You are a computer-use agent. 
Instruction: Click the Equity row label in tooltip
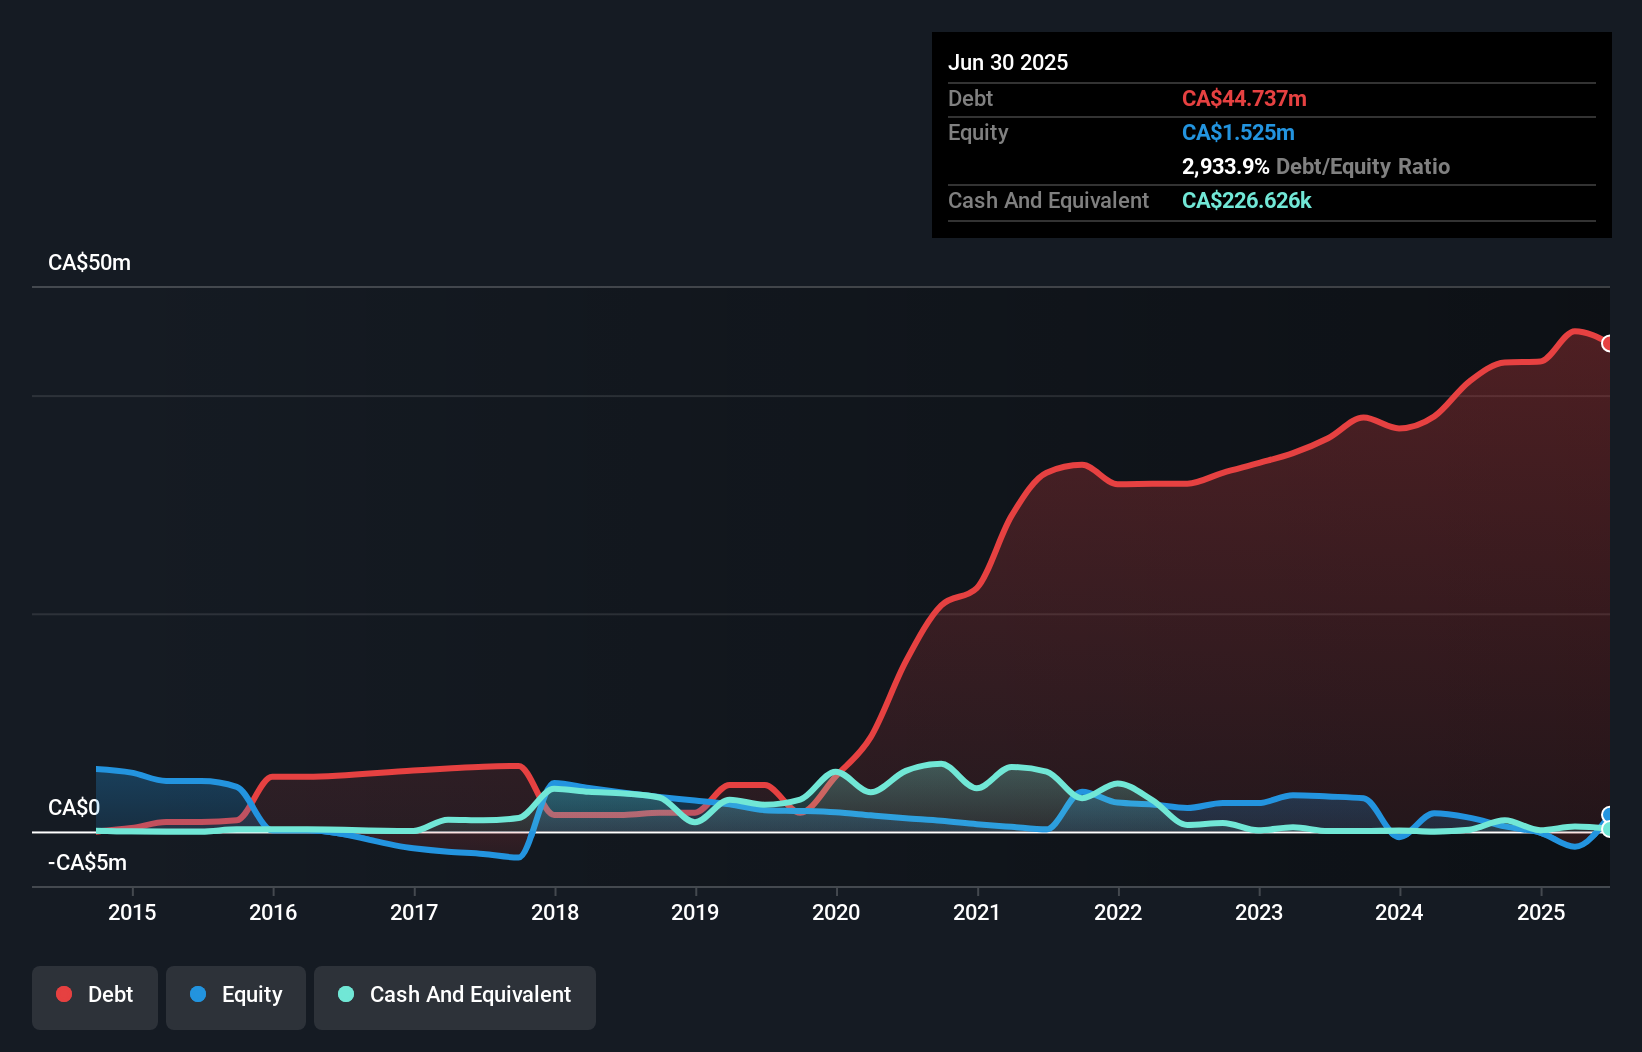coord(978,133)
